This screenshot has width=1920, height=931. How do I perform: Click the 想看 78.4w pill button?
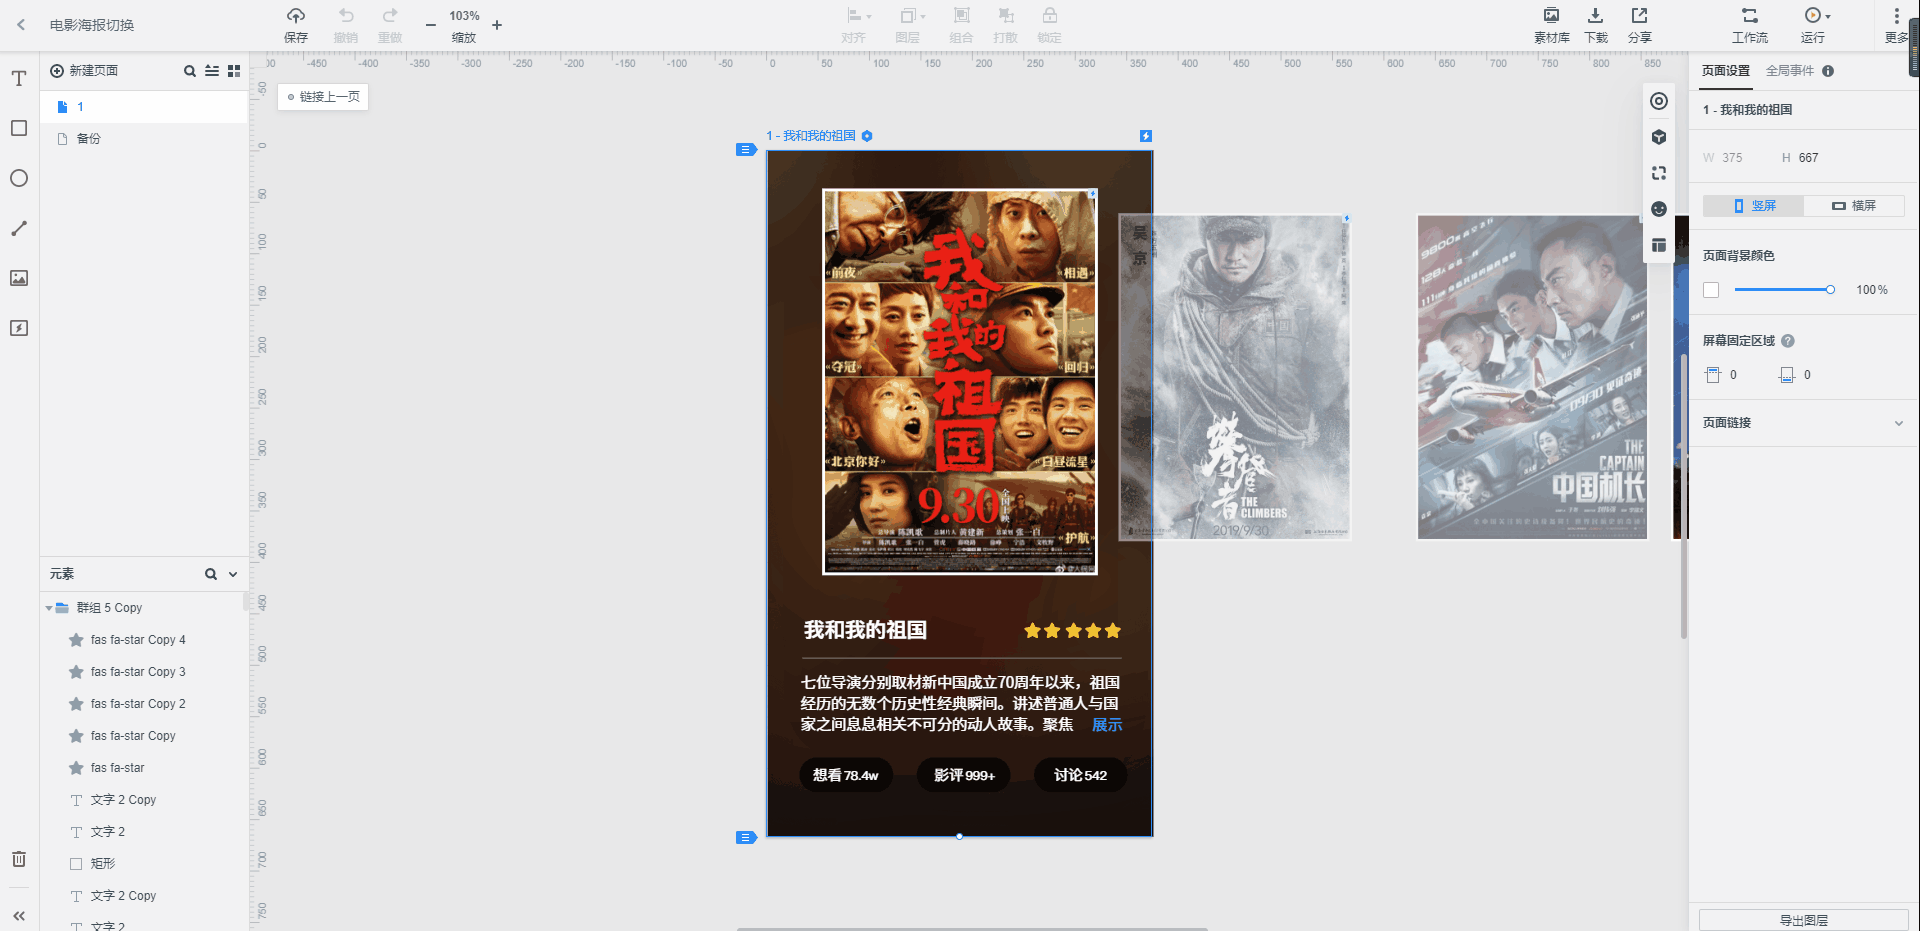pyautogui.click(x=846, y=775)
